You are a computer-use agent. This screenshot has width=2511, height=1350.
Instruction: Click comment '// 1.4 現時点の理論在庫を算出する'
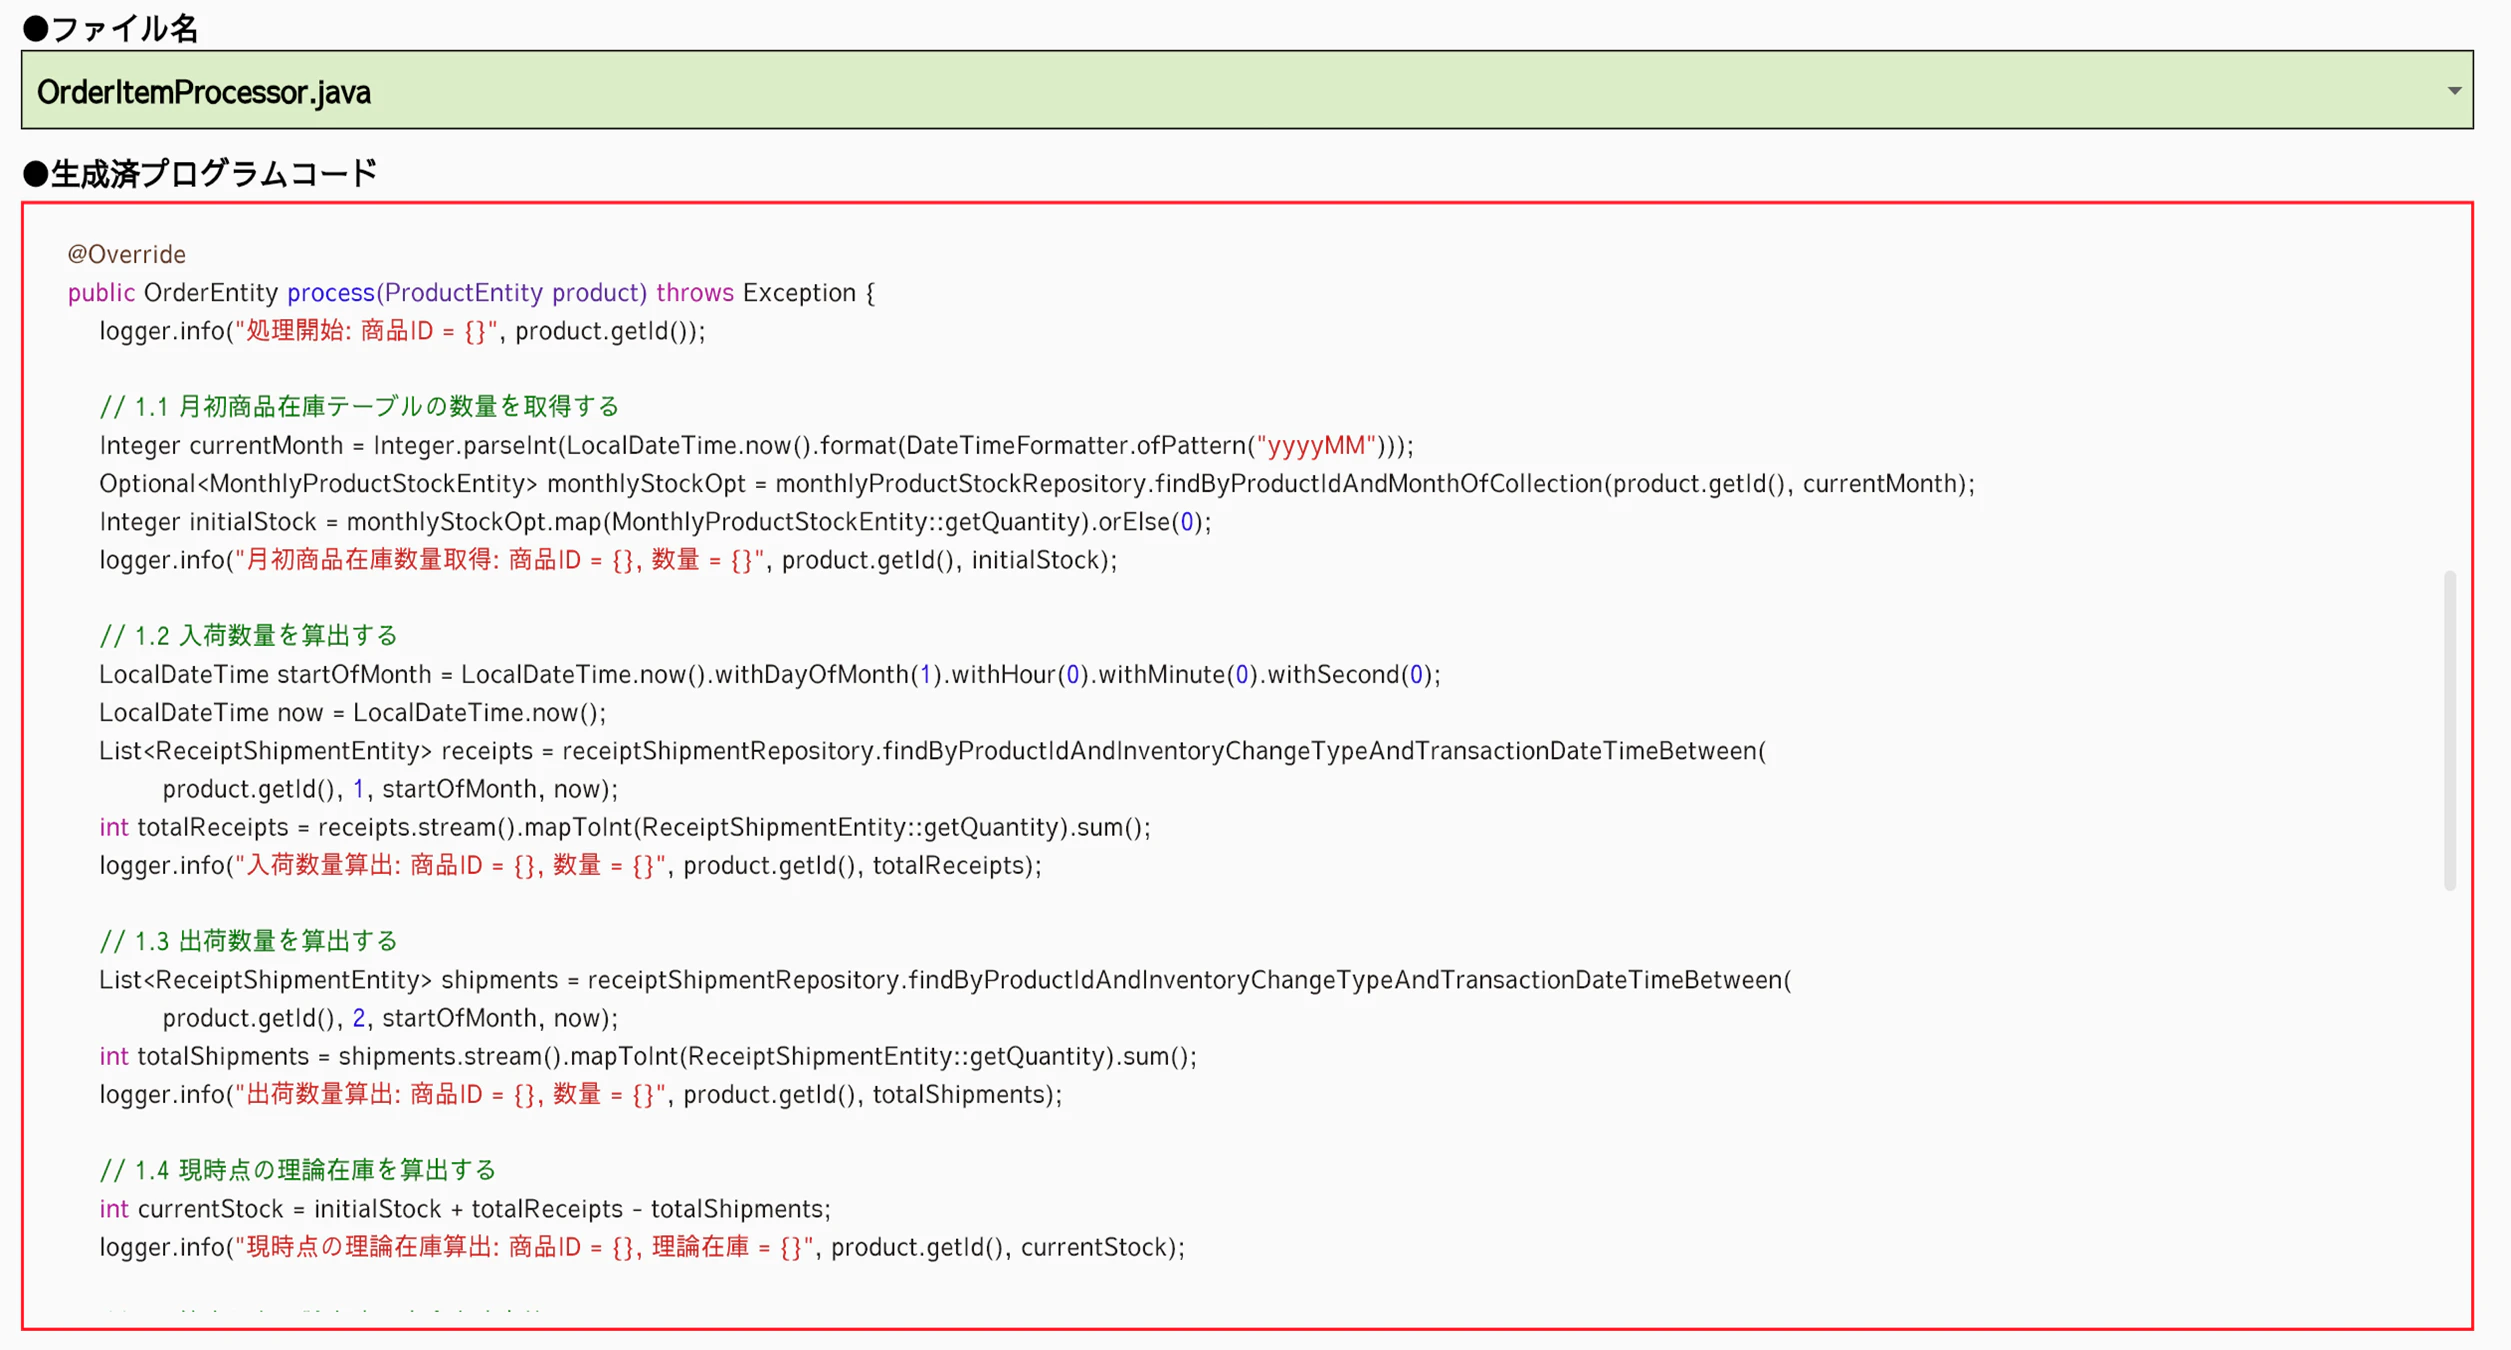pyautogui.click(x=297, y=1170)
